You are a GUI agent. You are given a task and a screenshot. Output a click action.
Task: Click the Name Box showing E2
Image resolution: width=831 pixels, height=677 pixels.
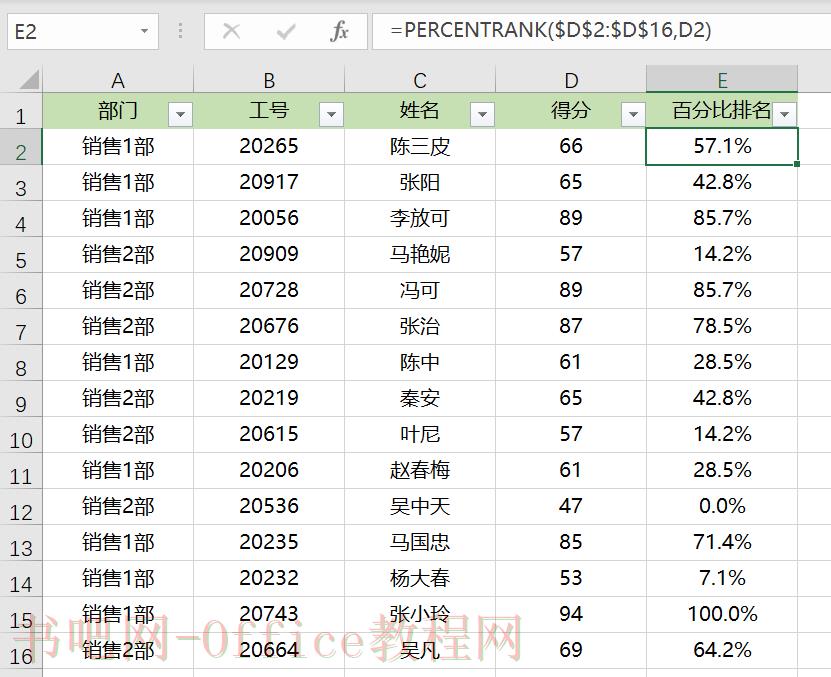pos(83,32)
